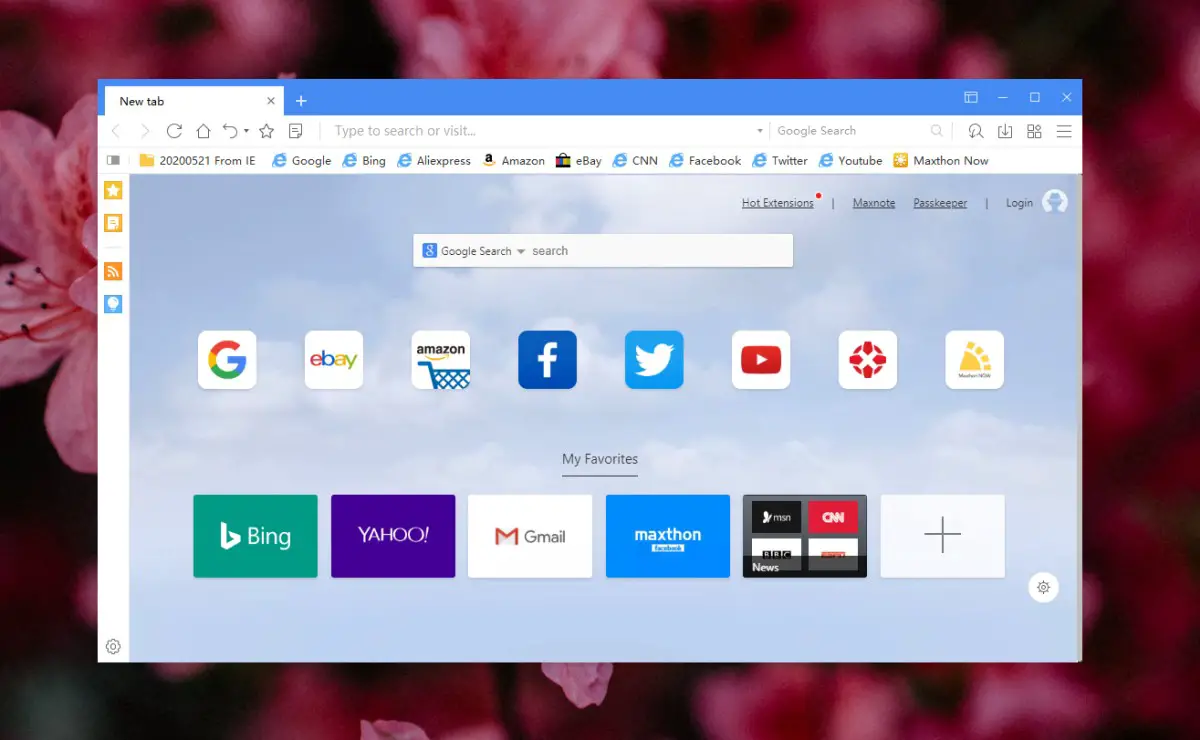This screenshot has height=740, width=1200.
Task: Open new tab page settings gear
Action: (1043, 587)
